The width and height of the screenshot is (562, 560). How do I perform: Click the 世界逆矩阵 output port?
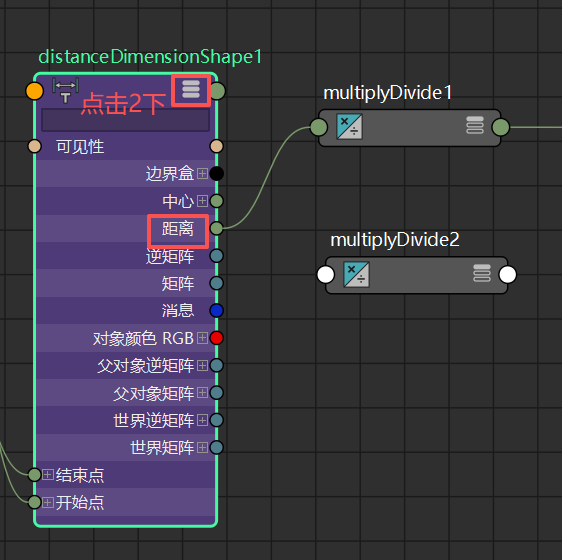click(216, 420)
